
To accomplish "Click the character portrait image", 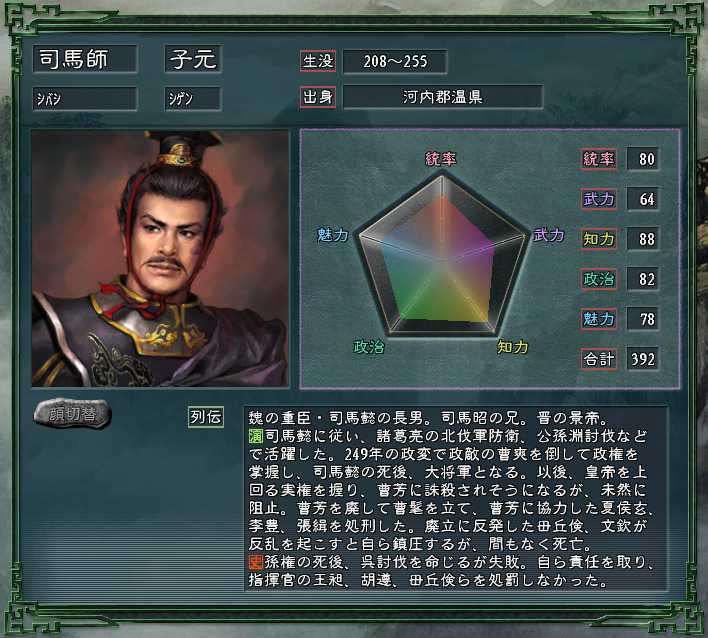I will pos(160,259).
